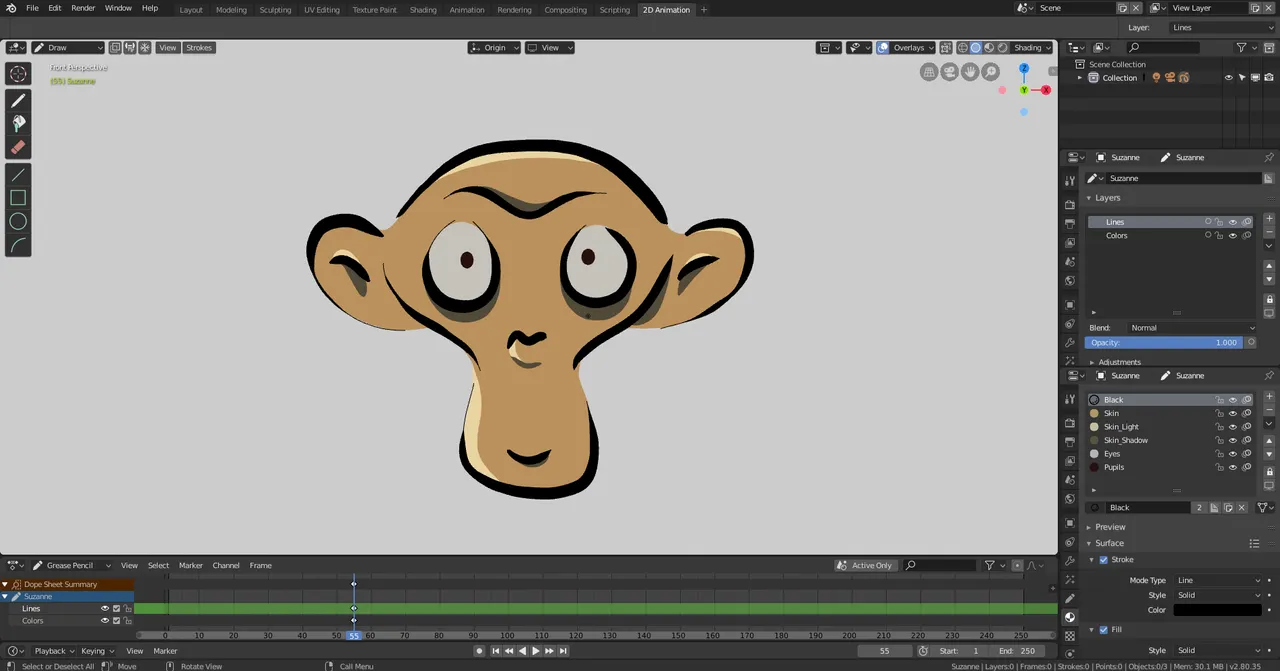This screenshot has width=1280, height=671.
Task: Switch to the Animation workspace tab
Action: [x=467, y=10]
